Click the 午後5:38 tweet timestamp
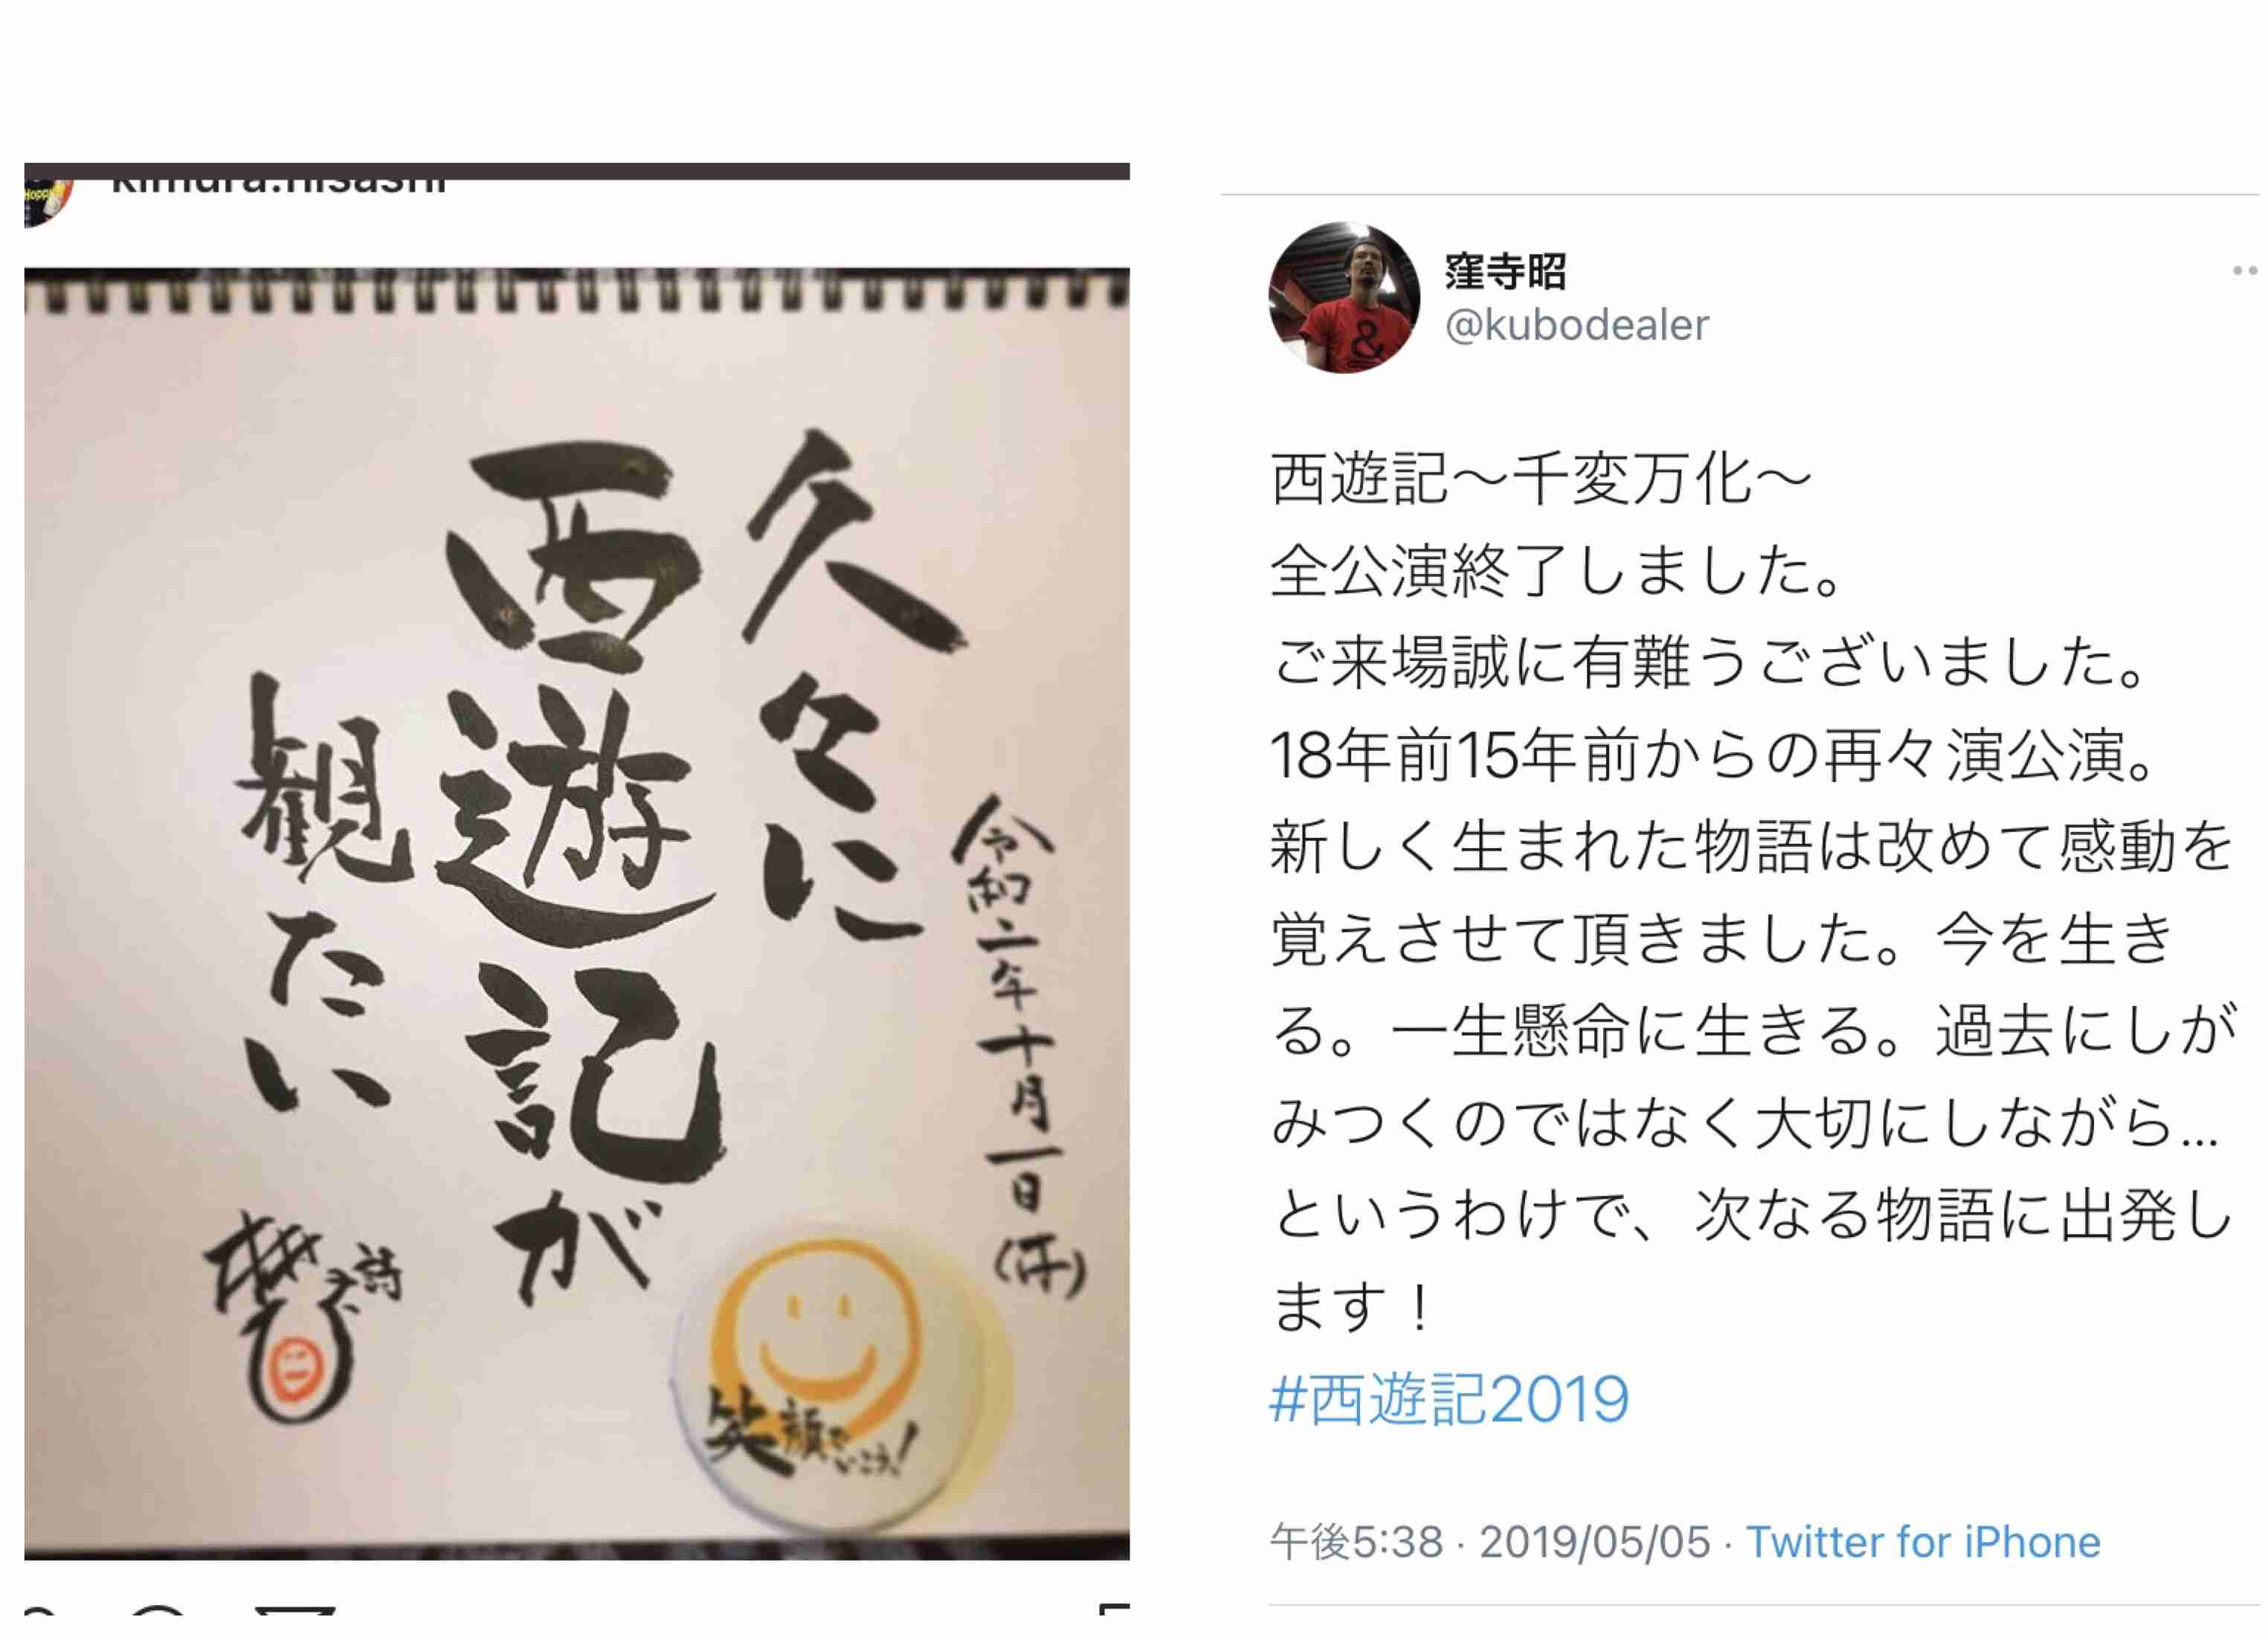2268x1640 pixels. [1357, 1542]
